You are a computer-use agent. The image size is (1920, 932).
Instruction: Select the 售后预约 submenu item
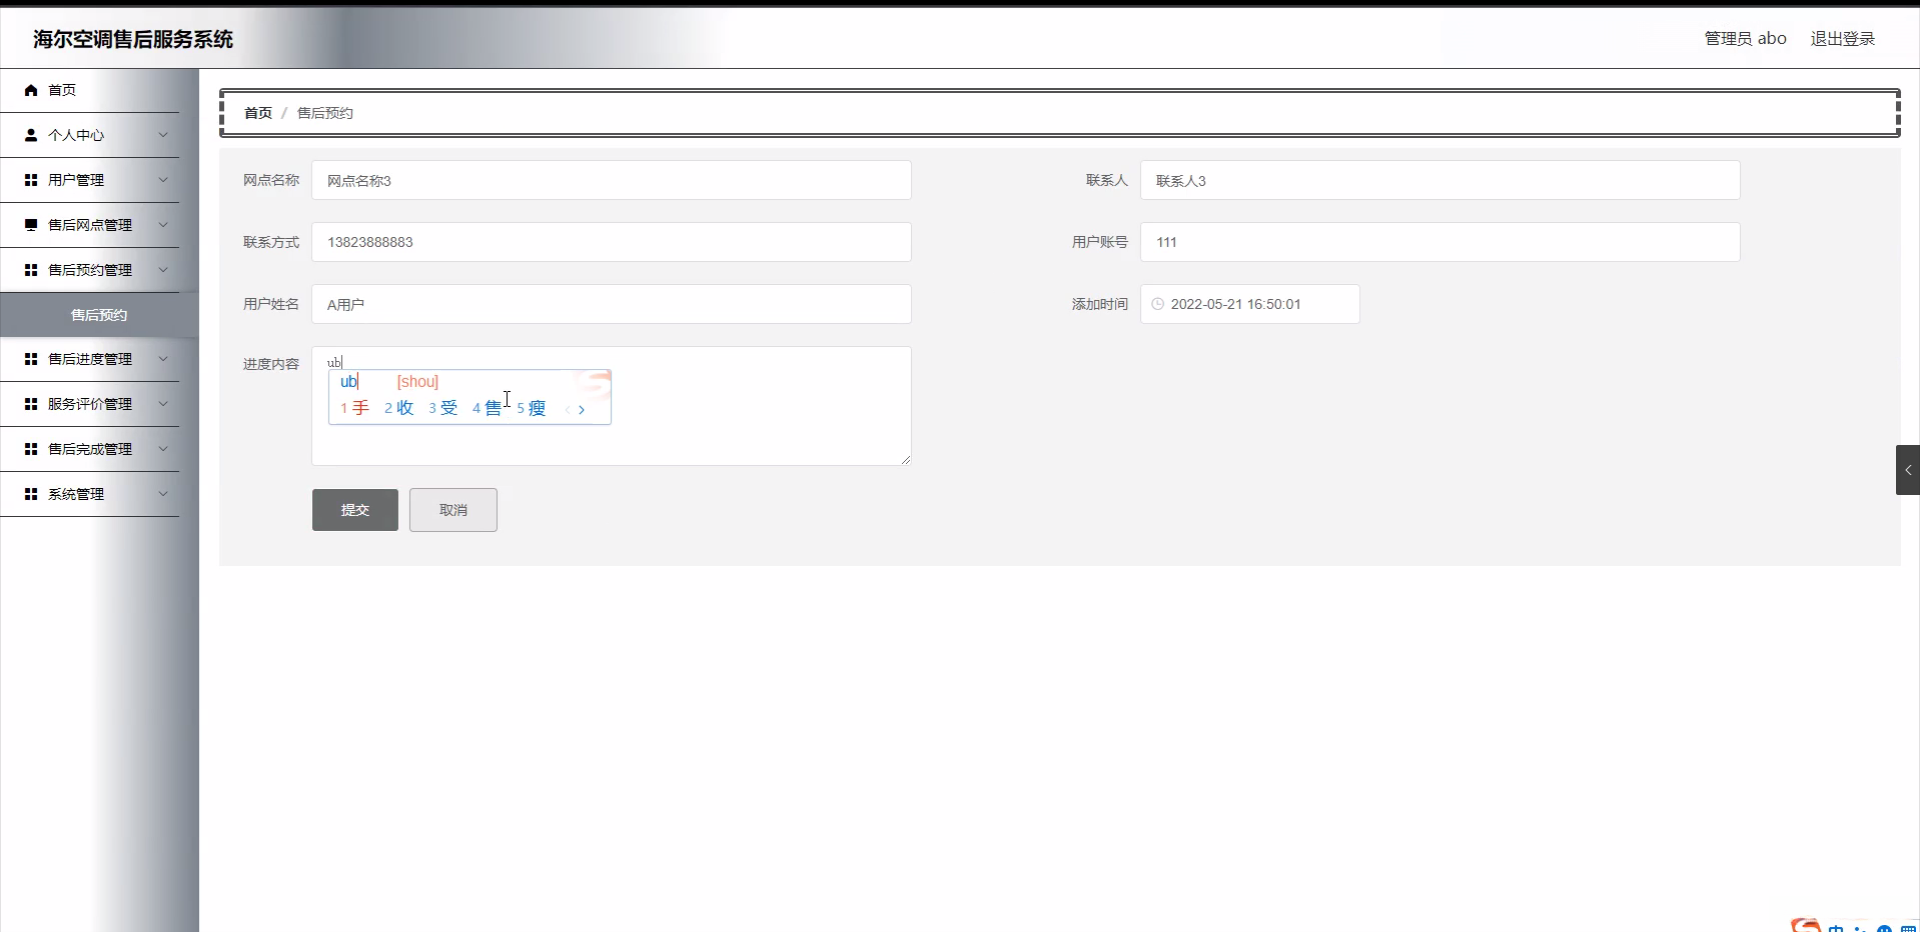99,315
